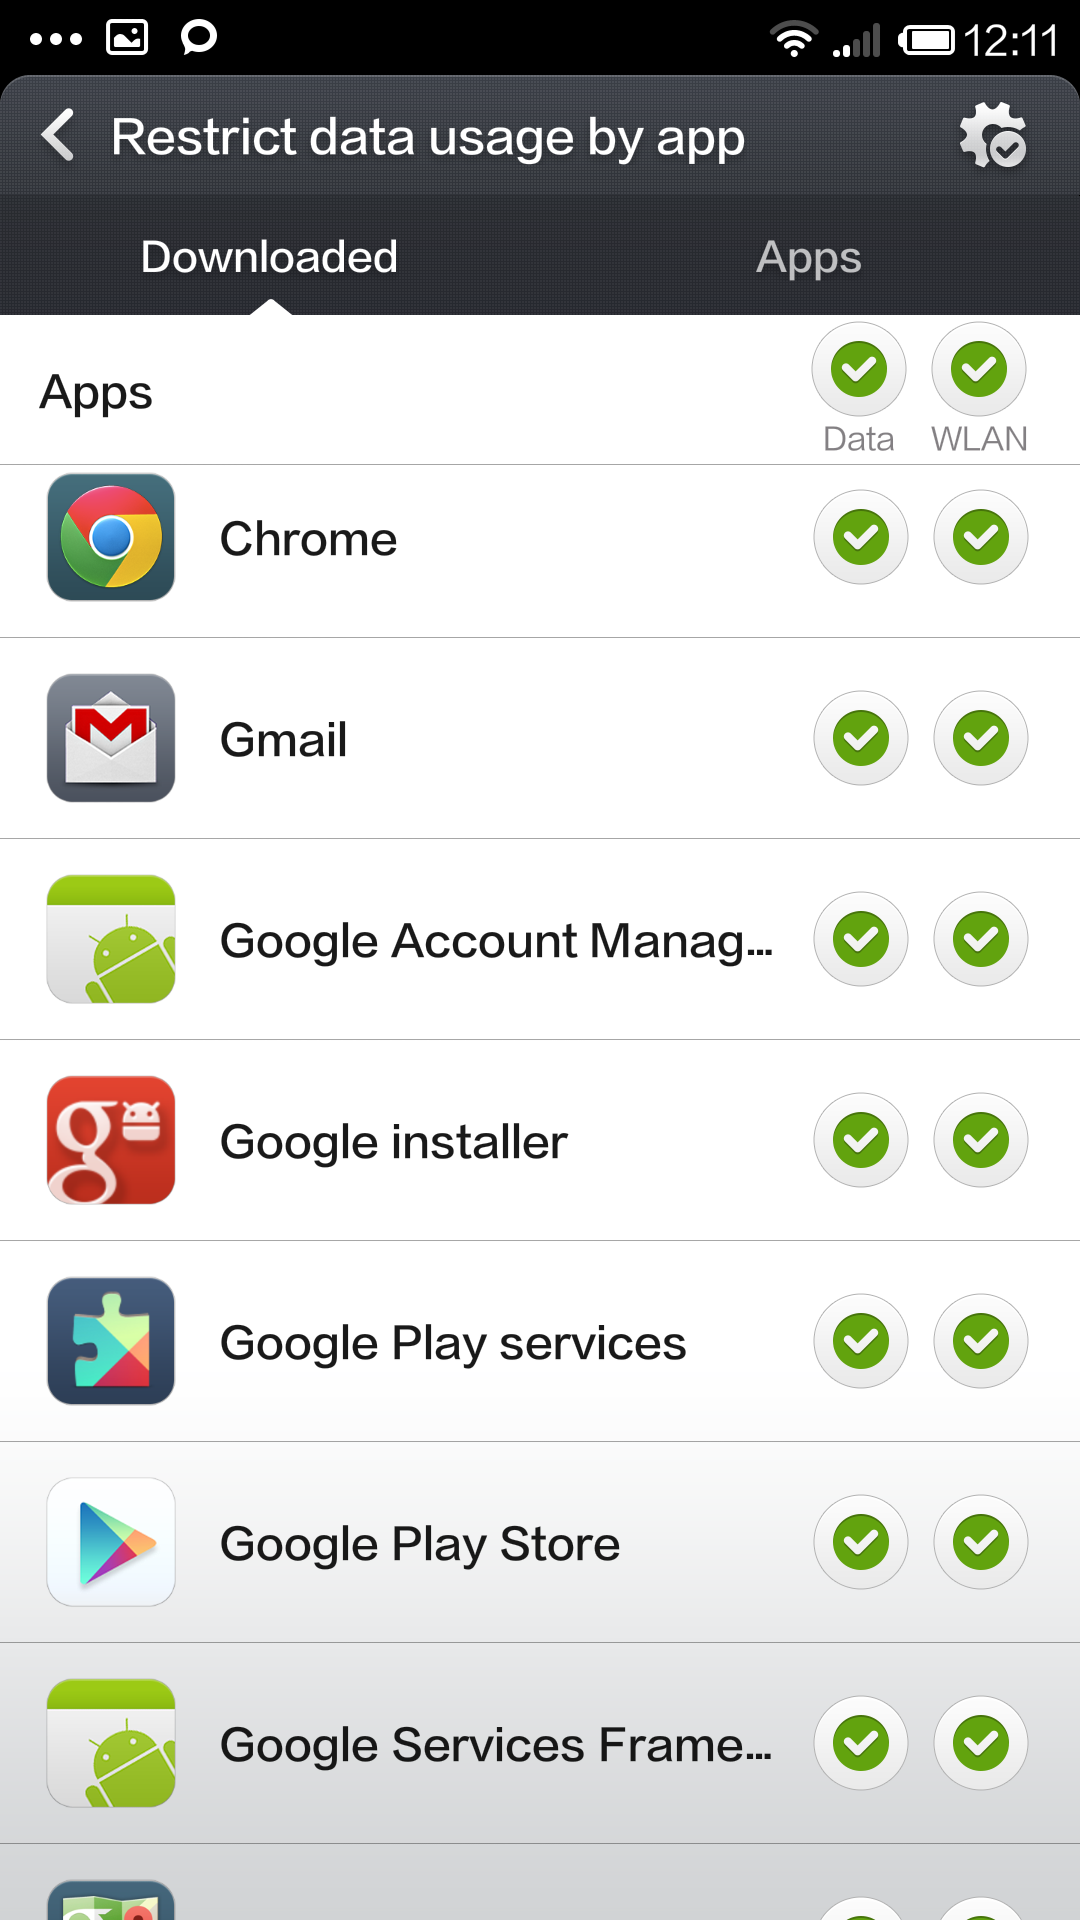
Task: Tap the Google Play Store icon
Action: click(x=111, y=1542)
